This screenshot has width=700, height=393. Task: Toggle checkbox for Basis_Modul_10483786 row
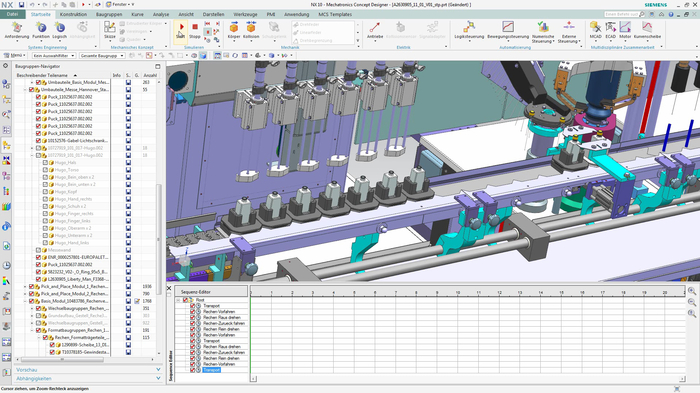pos(31,301)
